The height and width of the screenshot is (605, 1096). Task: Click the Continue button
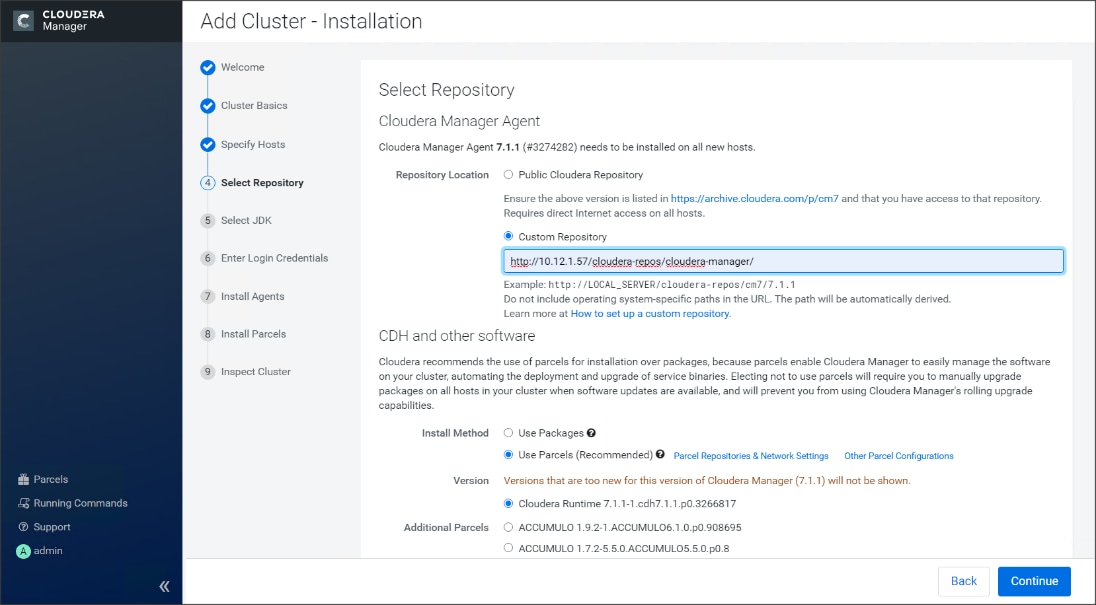point(1034,581)
